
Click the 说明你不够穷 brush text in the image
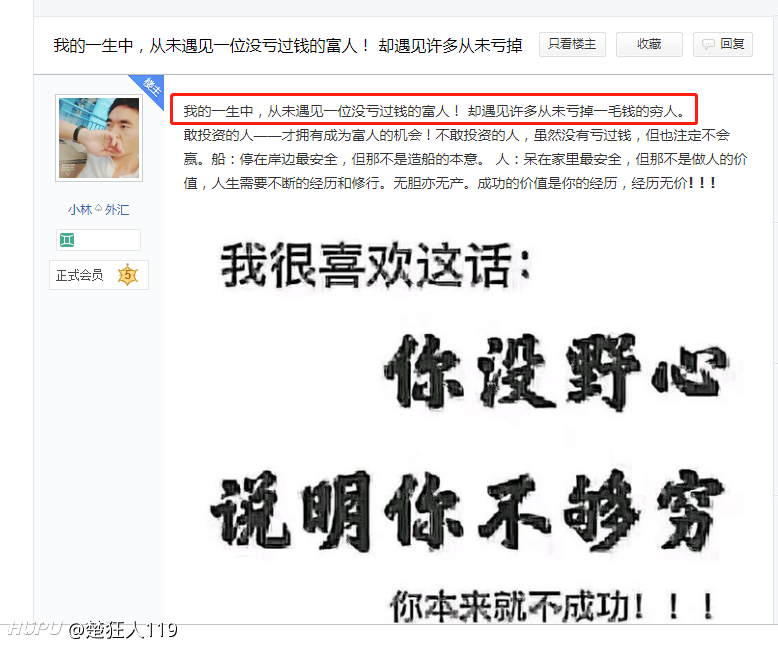tap(467, 511)
